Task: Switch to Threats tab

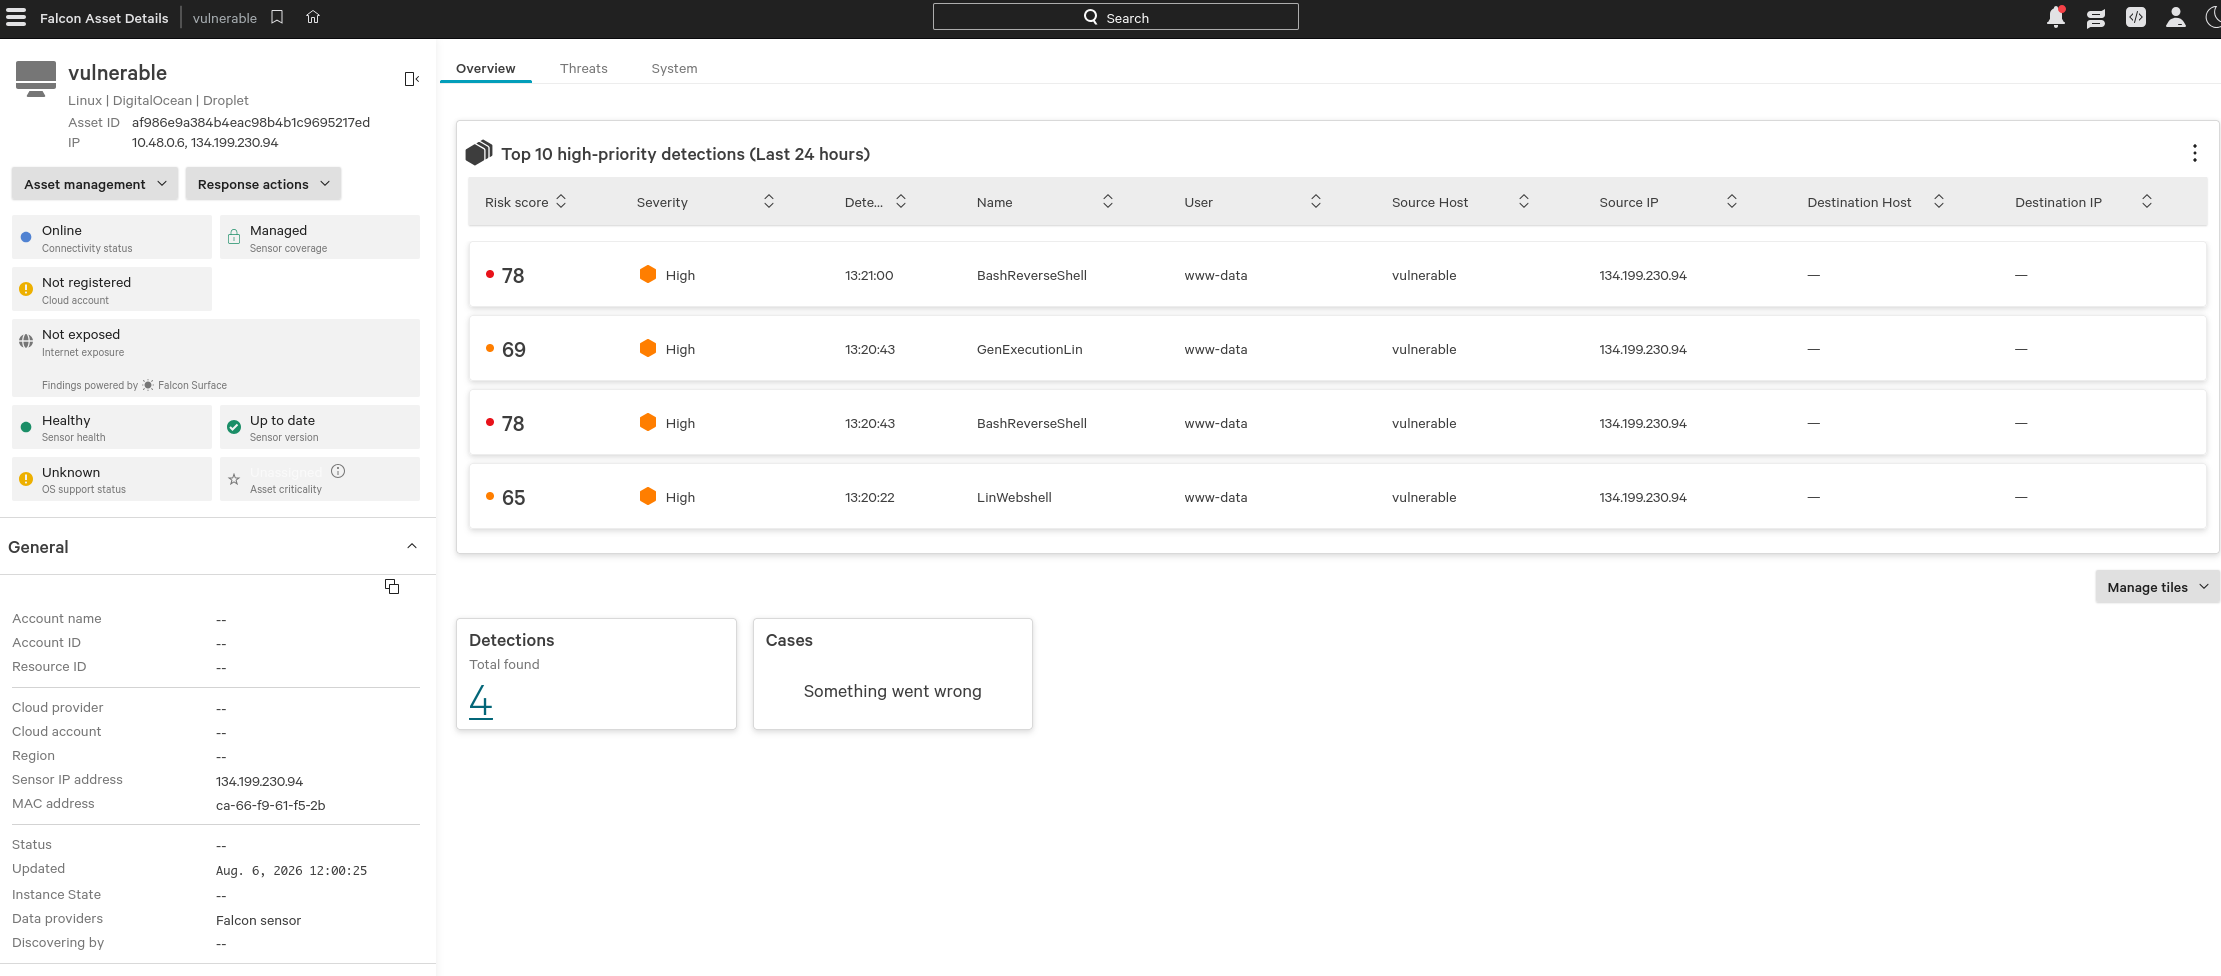Action: [x=584, y=68]
